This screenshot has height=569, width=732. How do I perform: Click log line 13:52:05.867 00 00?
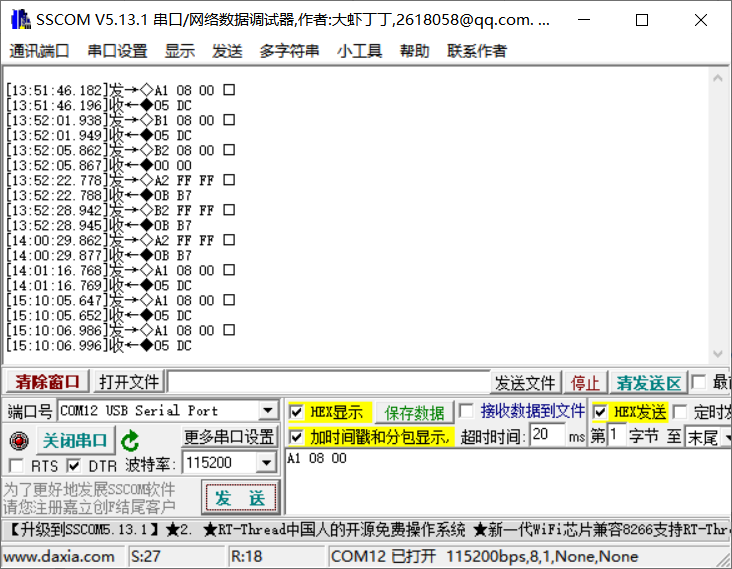(x=99, y=165)
